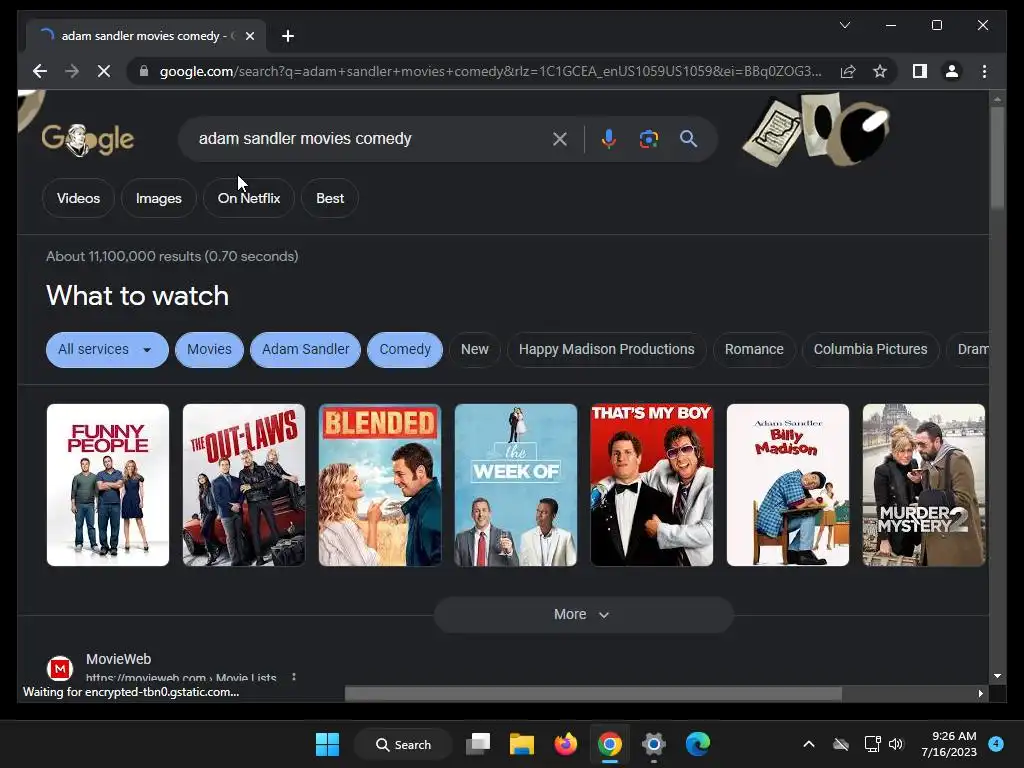Click the browser forward arrow
The width and height of the screenshot is (1024, 768).
(x=72, y=71)
